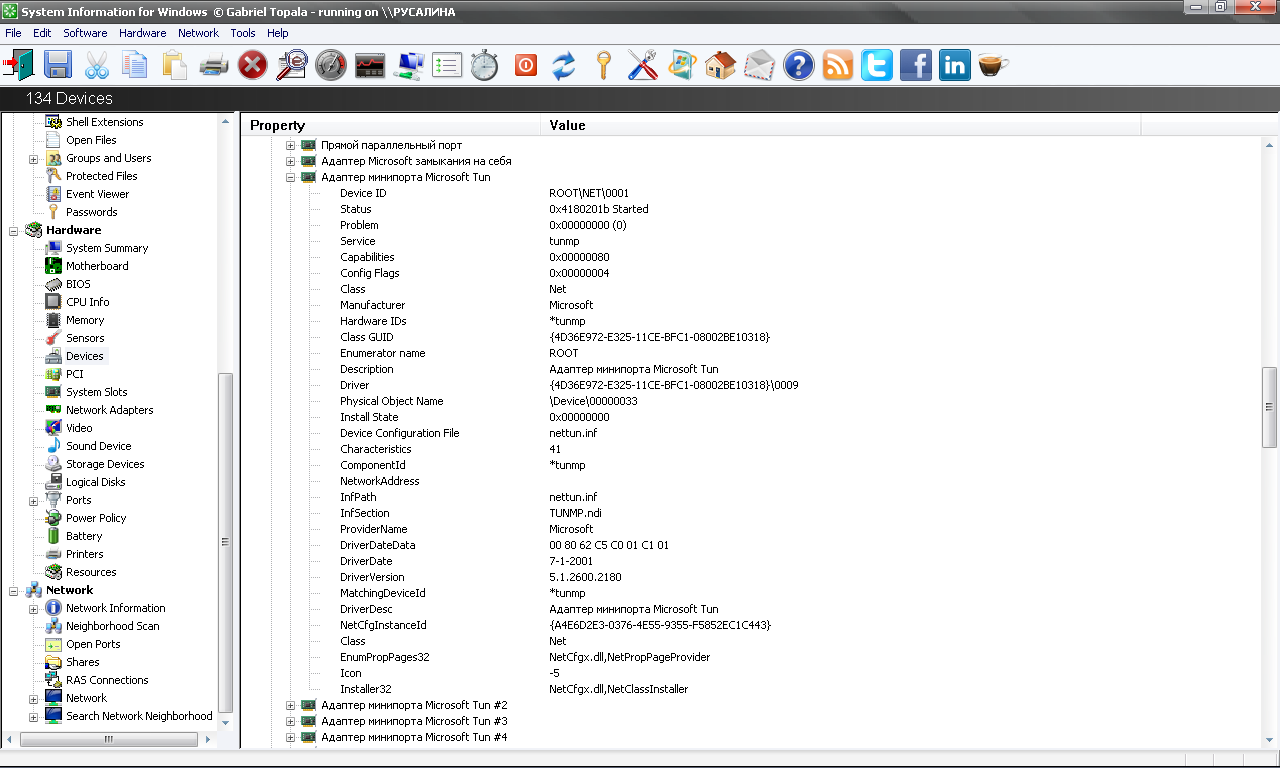This screenshot has width=1280, height=768.
Task: Select CPU Info in the sidebar
Action: (x=88, y=302)
